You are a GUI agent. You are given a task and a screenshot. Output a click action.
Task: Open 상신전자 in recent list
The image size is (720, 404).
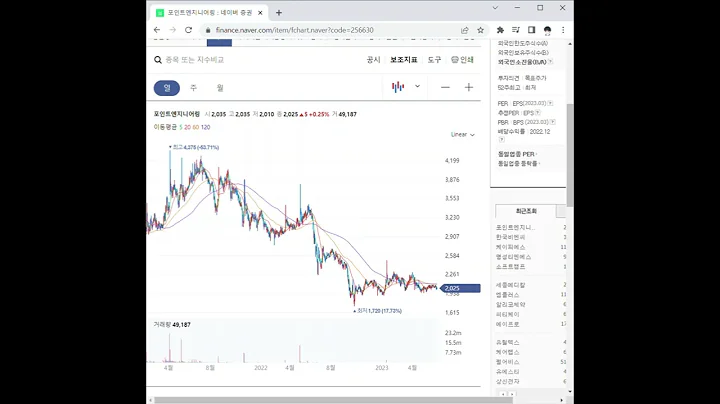507,382
